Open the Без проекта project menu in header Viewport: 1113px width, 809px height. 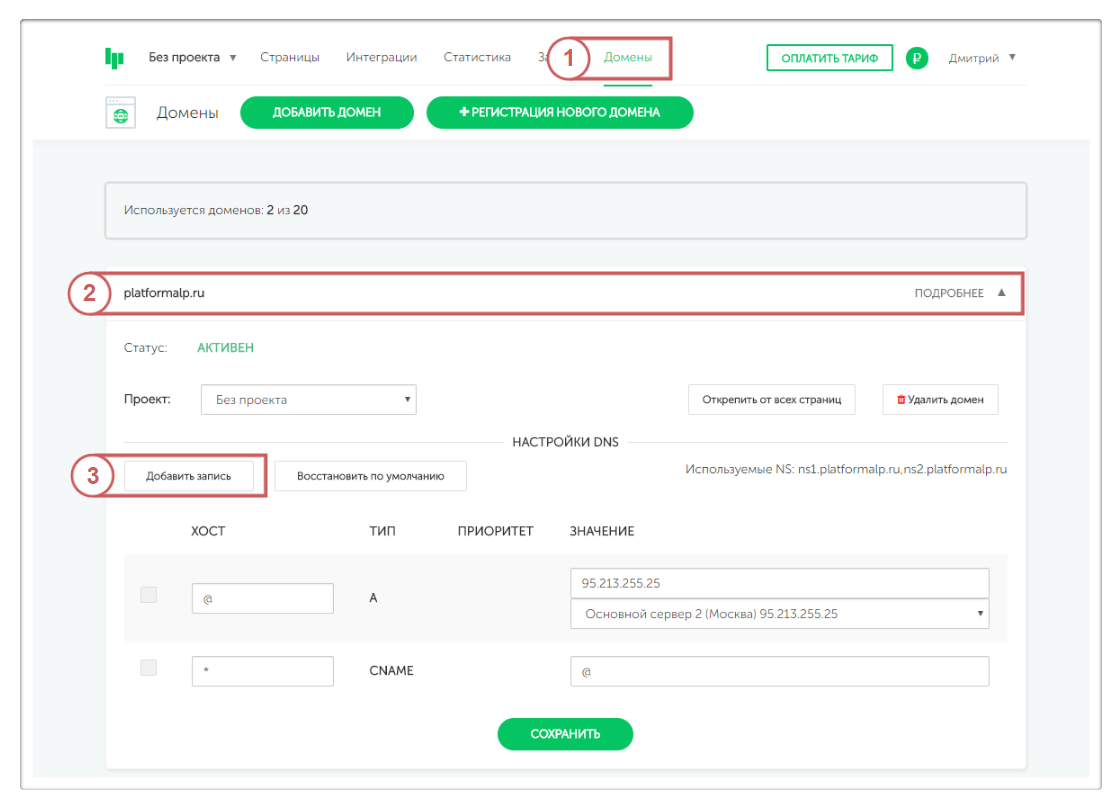point(192,58)
